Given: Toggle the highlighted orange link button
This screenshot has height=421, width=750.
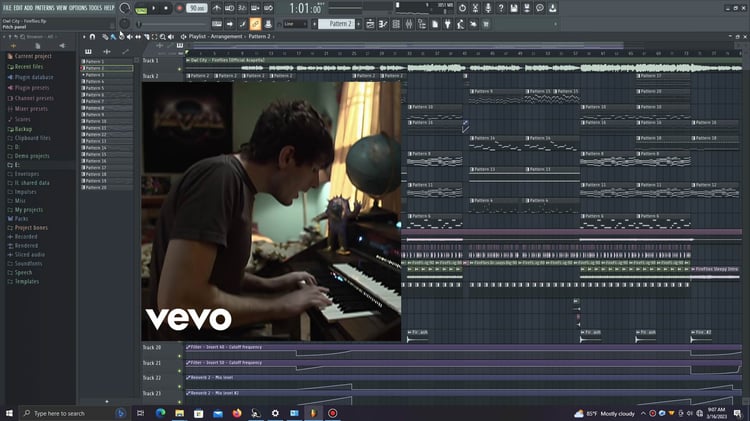Looking at the screenshot, I should [x=255, y=24].
